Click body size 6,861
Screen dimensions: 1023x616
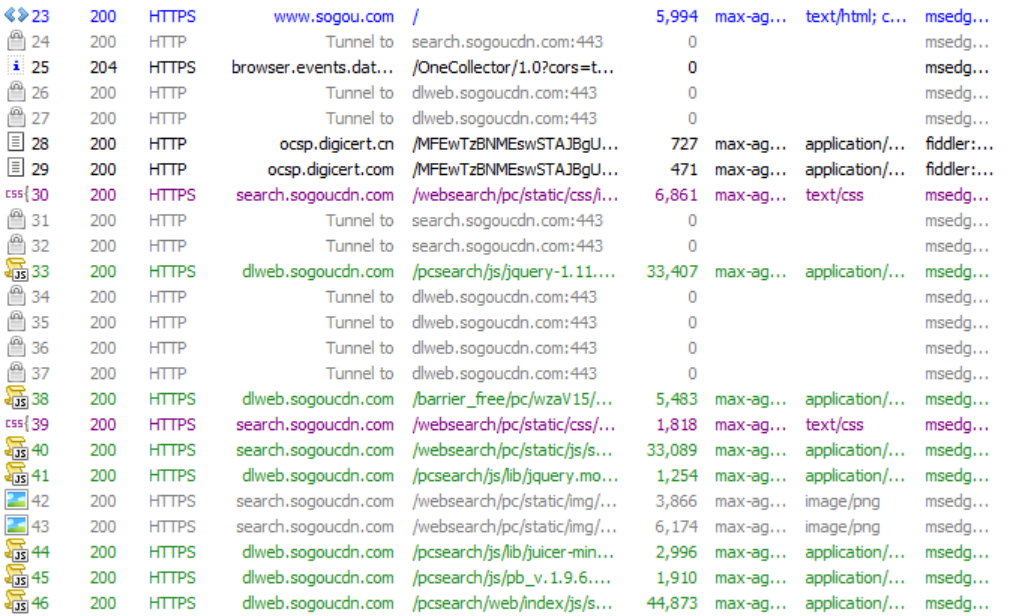(x=677, y=194)
